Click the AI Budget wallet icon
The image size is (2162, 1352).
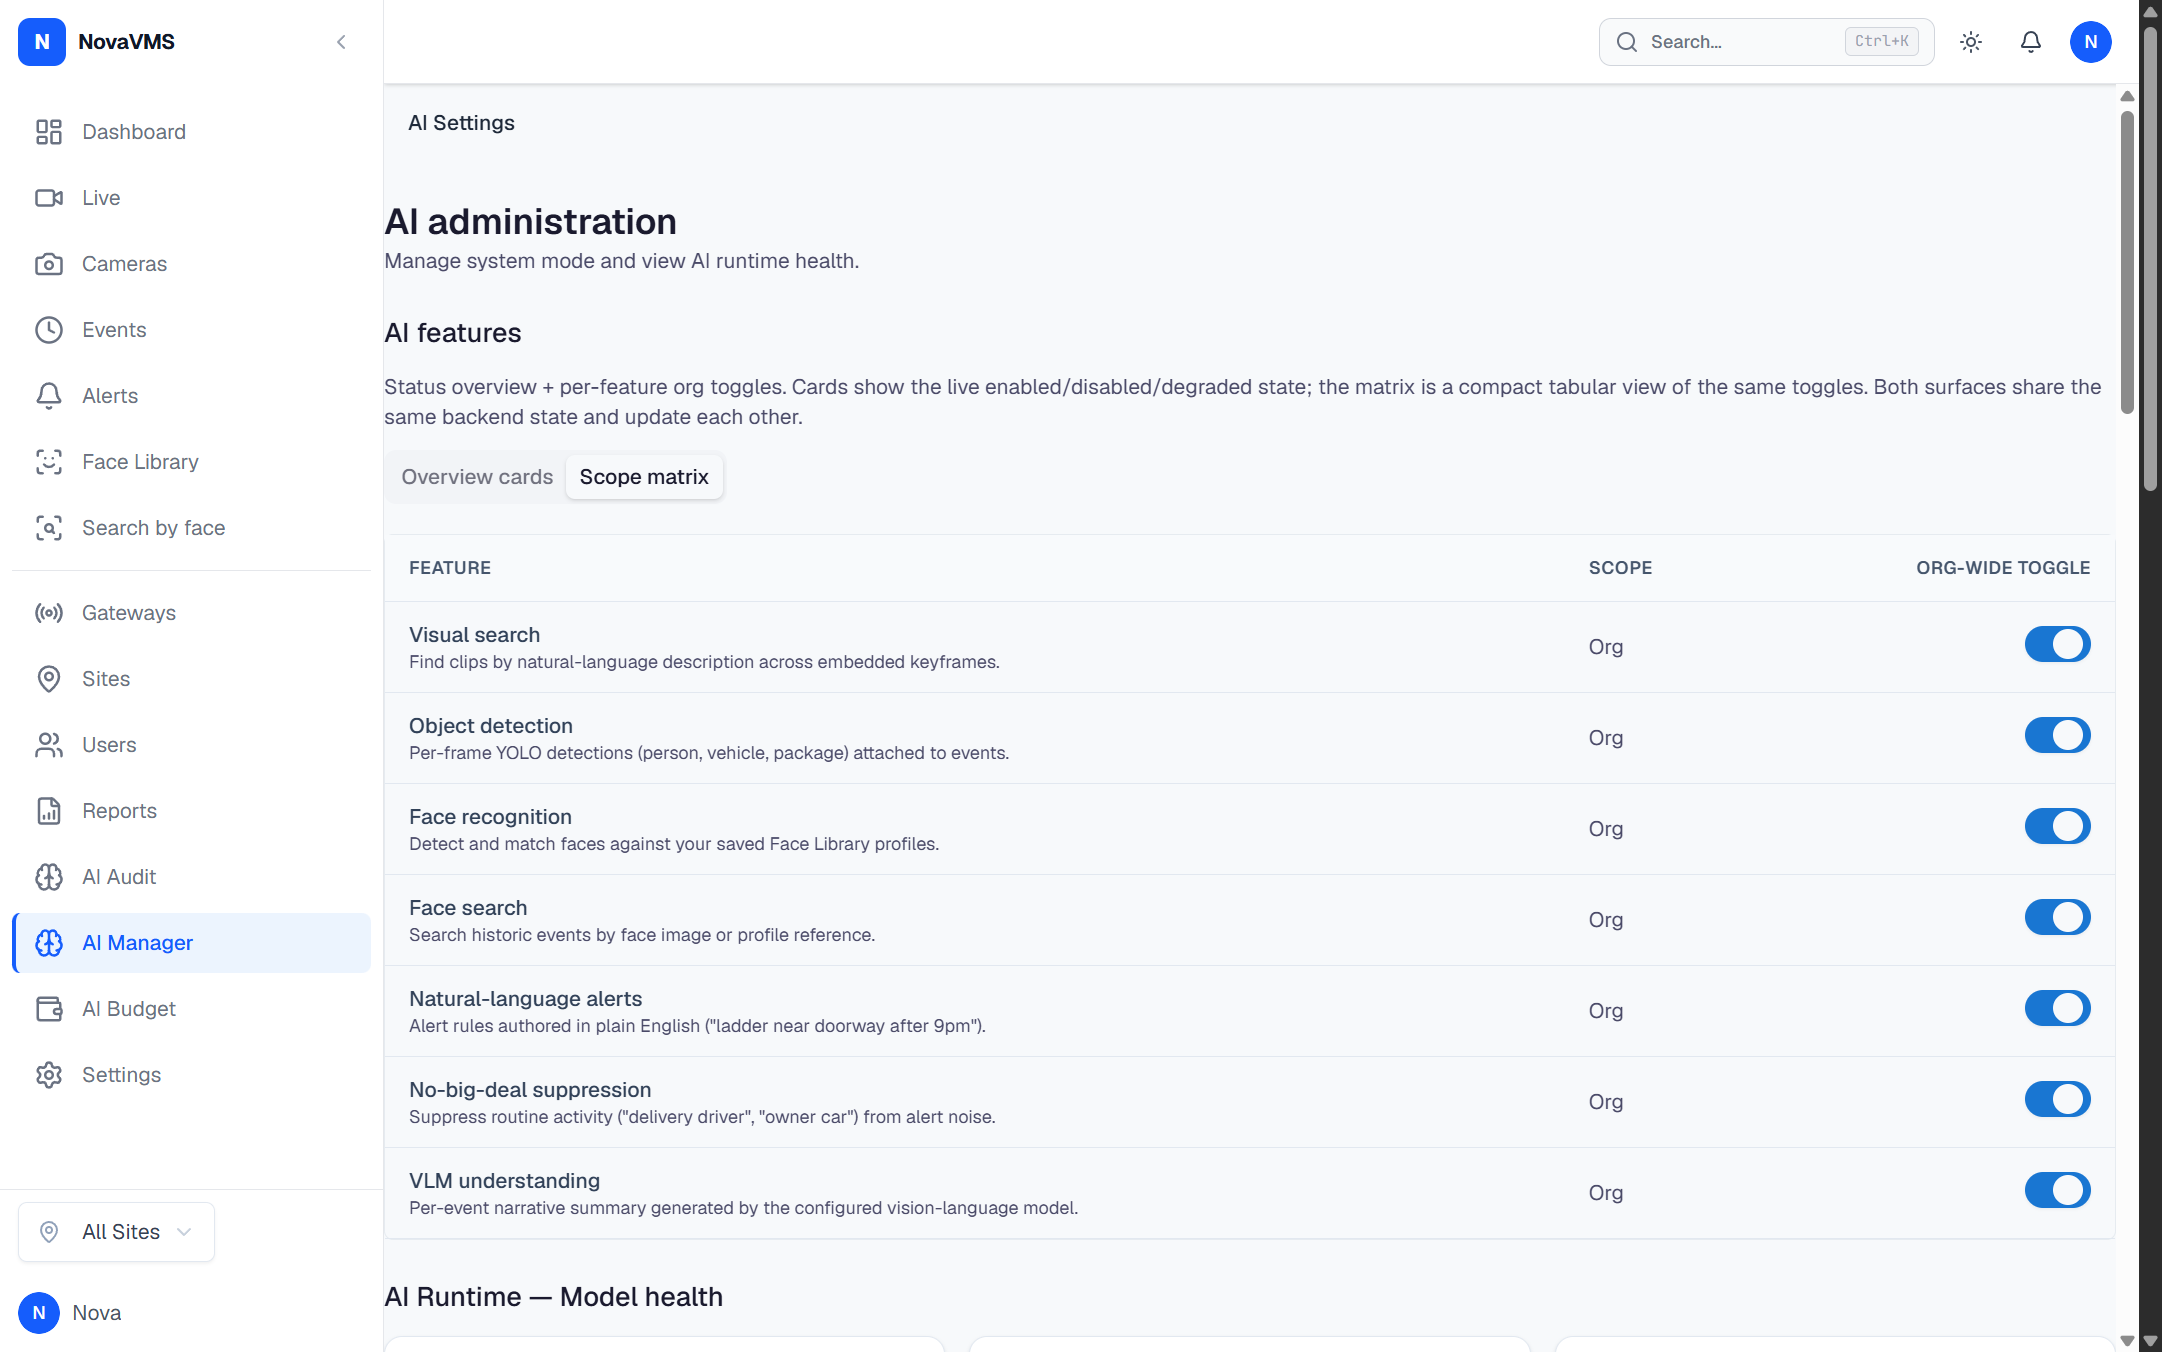click(48, 1009)
